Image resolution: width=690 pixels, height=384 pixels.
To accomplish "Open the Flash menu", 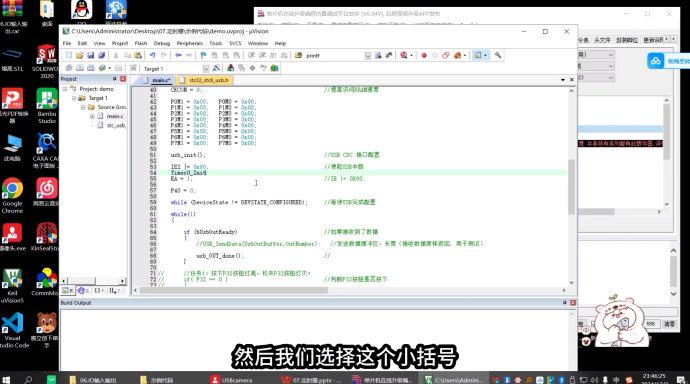I will 141,44.
